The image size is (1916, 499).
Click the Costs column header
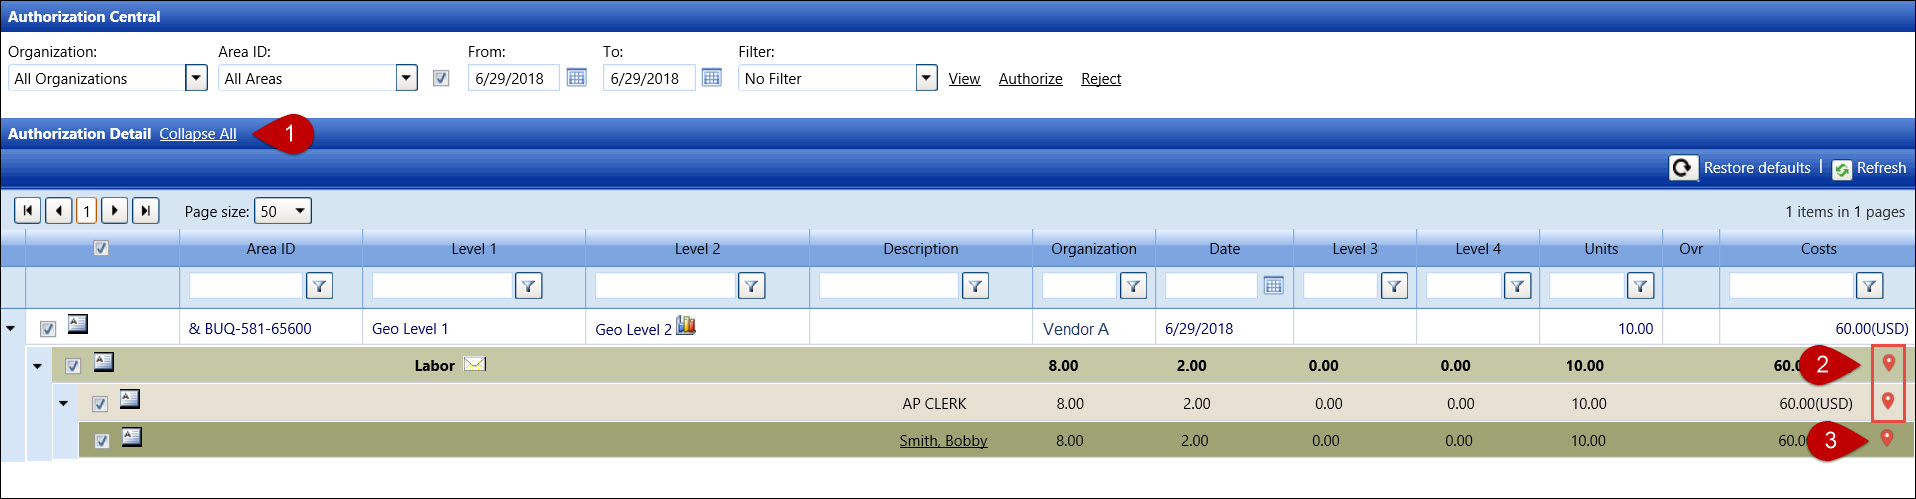pyautogui.click(x=1817, y=249)
